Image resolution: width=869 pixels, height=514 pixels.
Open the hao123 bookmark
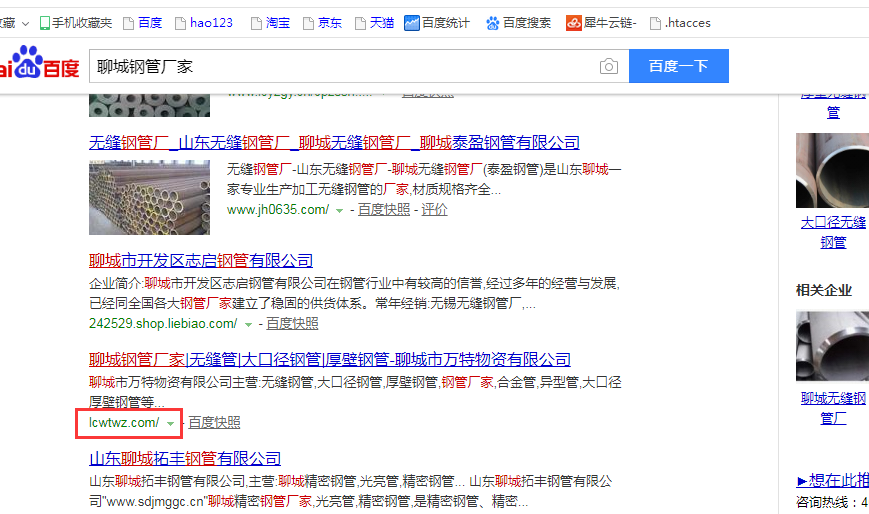pyautogui.click(x=204, y=23)
